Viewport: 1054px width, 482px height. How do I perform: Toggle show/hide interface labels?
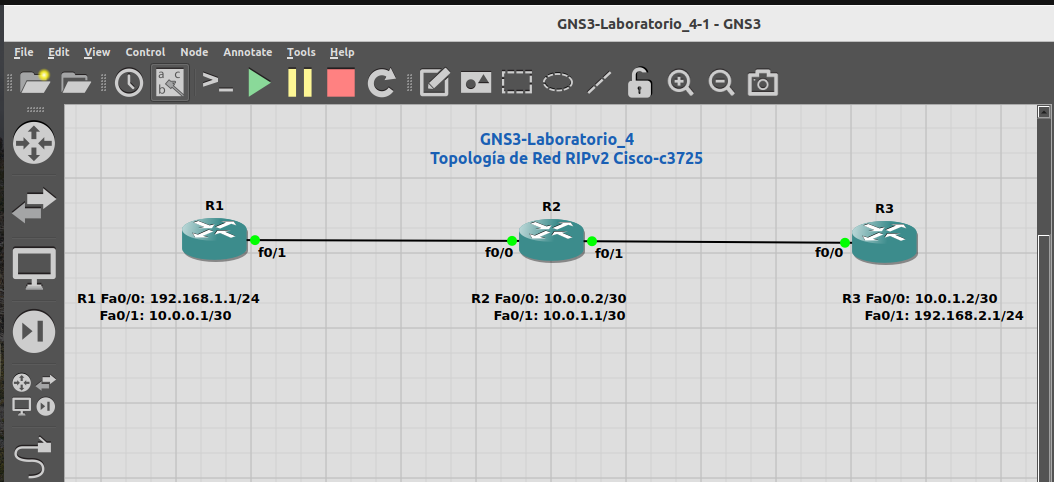pos(170,83)
